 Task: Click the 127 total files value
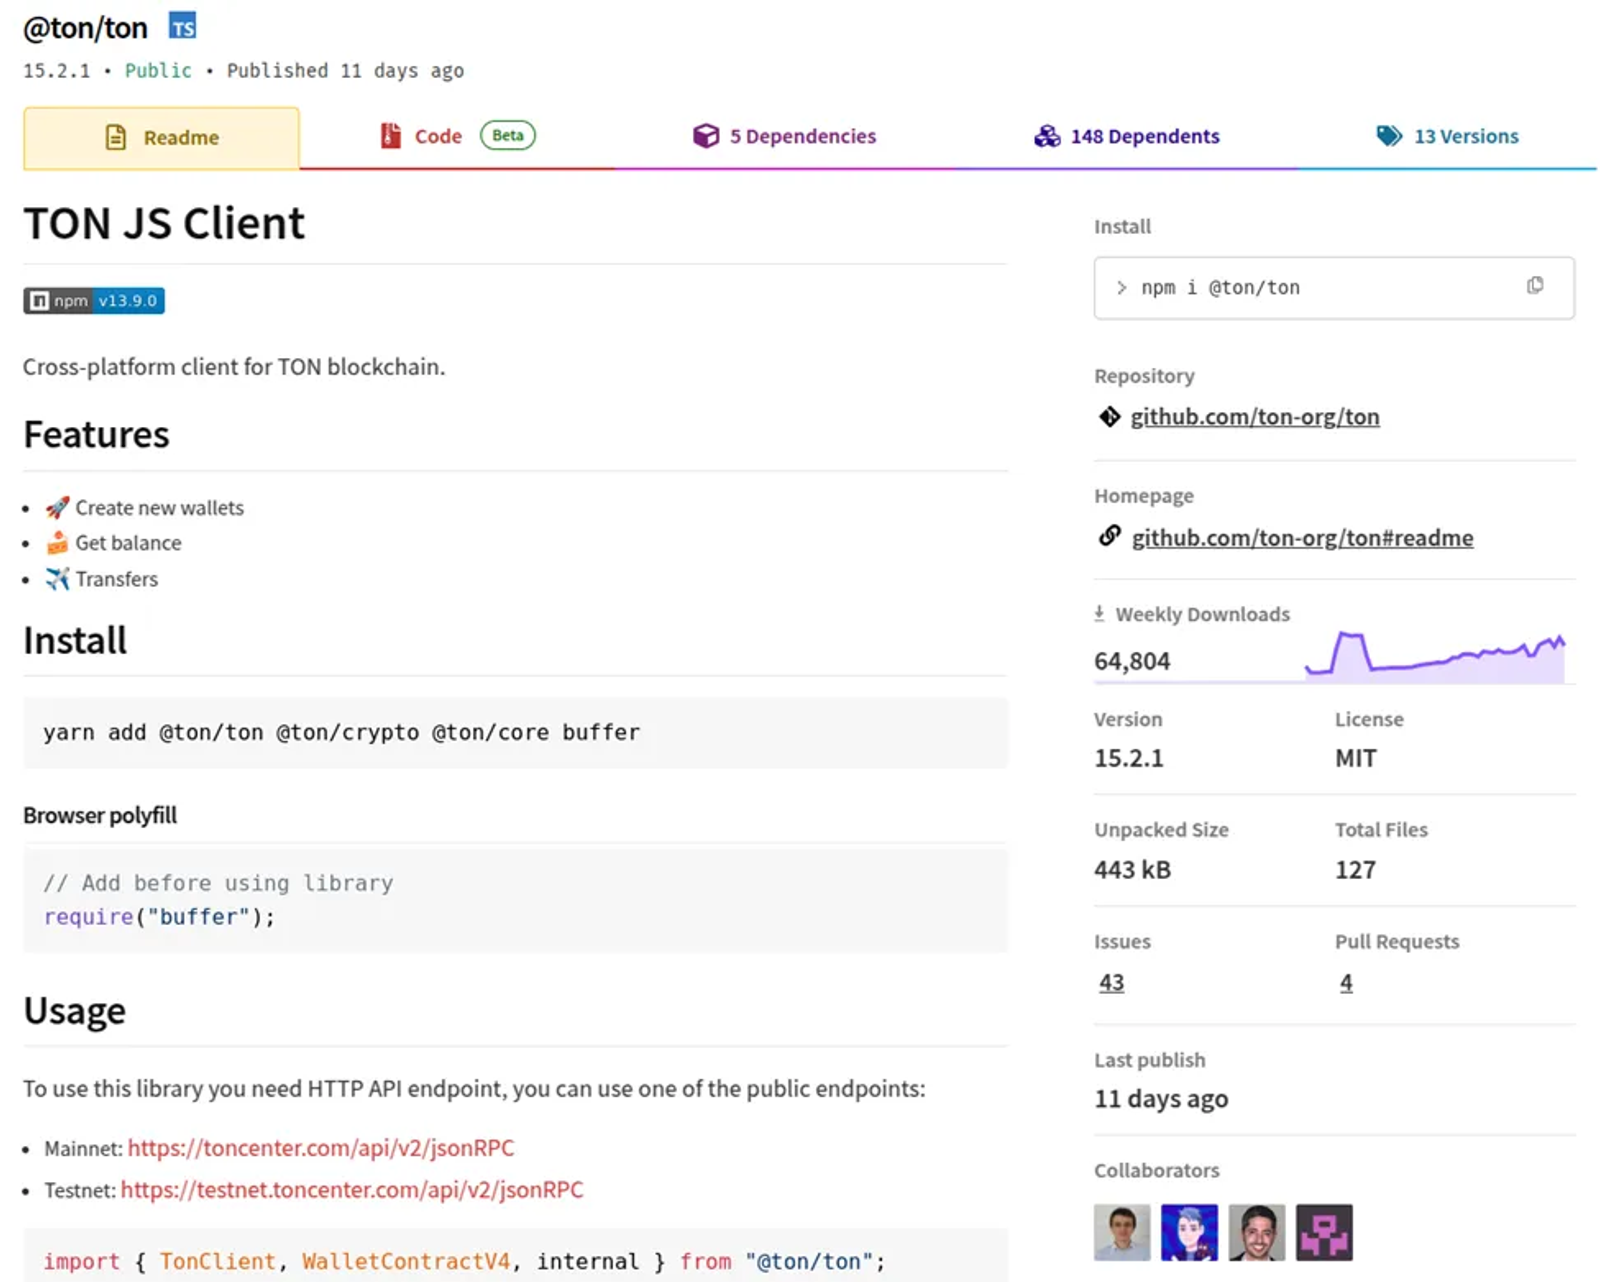1355,870
